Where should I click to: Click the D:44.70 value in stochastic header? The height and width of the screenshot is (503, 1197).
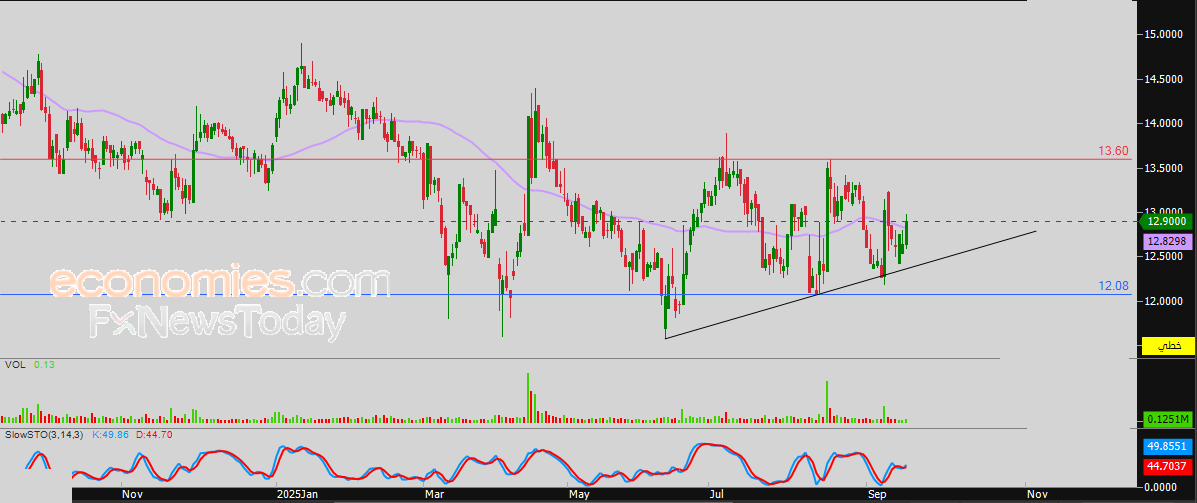[x=154, y=434]
